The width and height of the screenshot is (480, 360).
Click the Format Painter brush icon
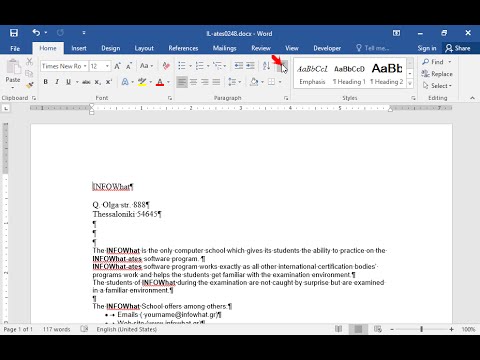click(x=30, y=85)
